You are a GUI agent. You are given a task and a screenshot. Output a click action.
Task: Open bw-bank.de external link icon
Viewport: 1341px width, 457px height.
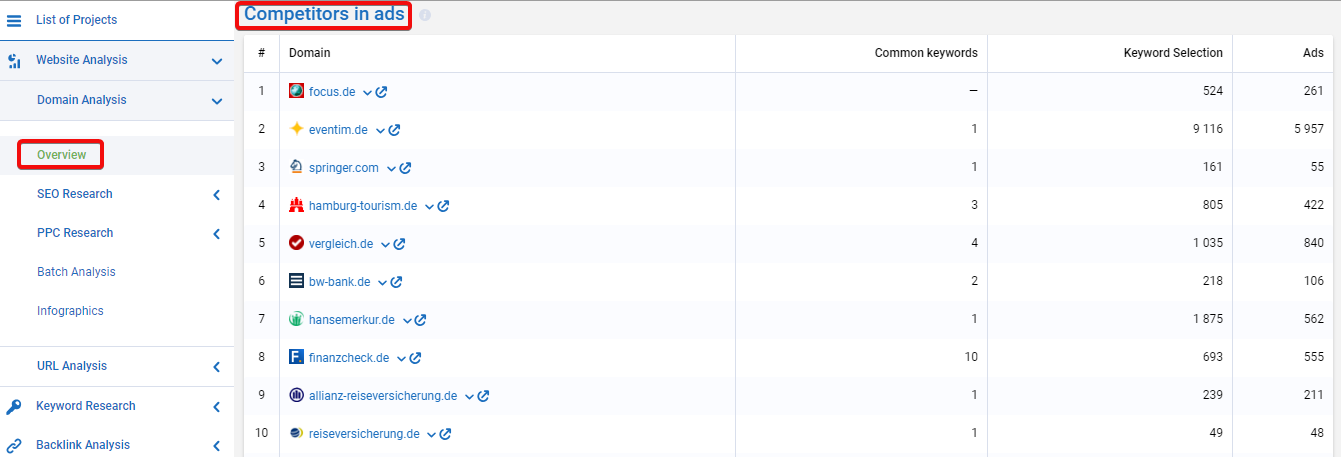click(396, 282)
